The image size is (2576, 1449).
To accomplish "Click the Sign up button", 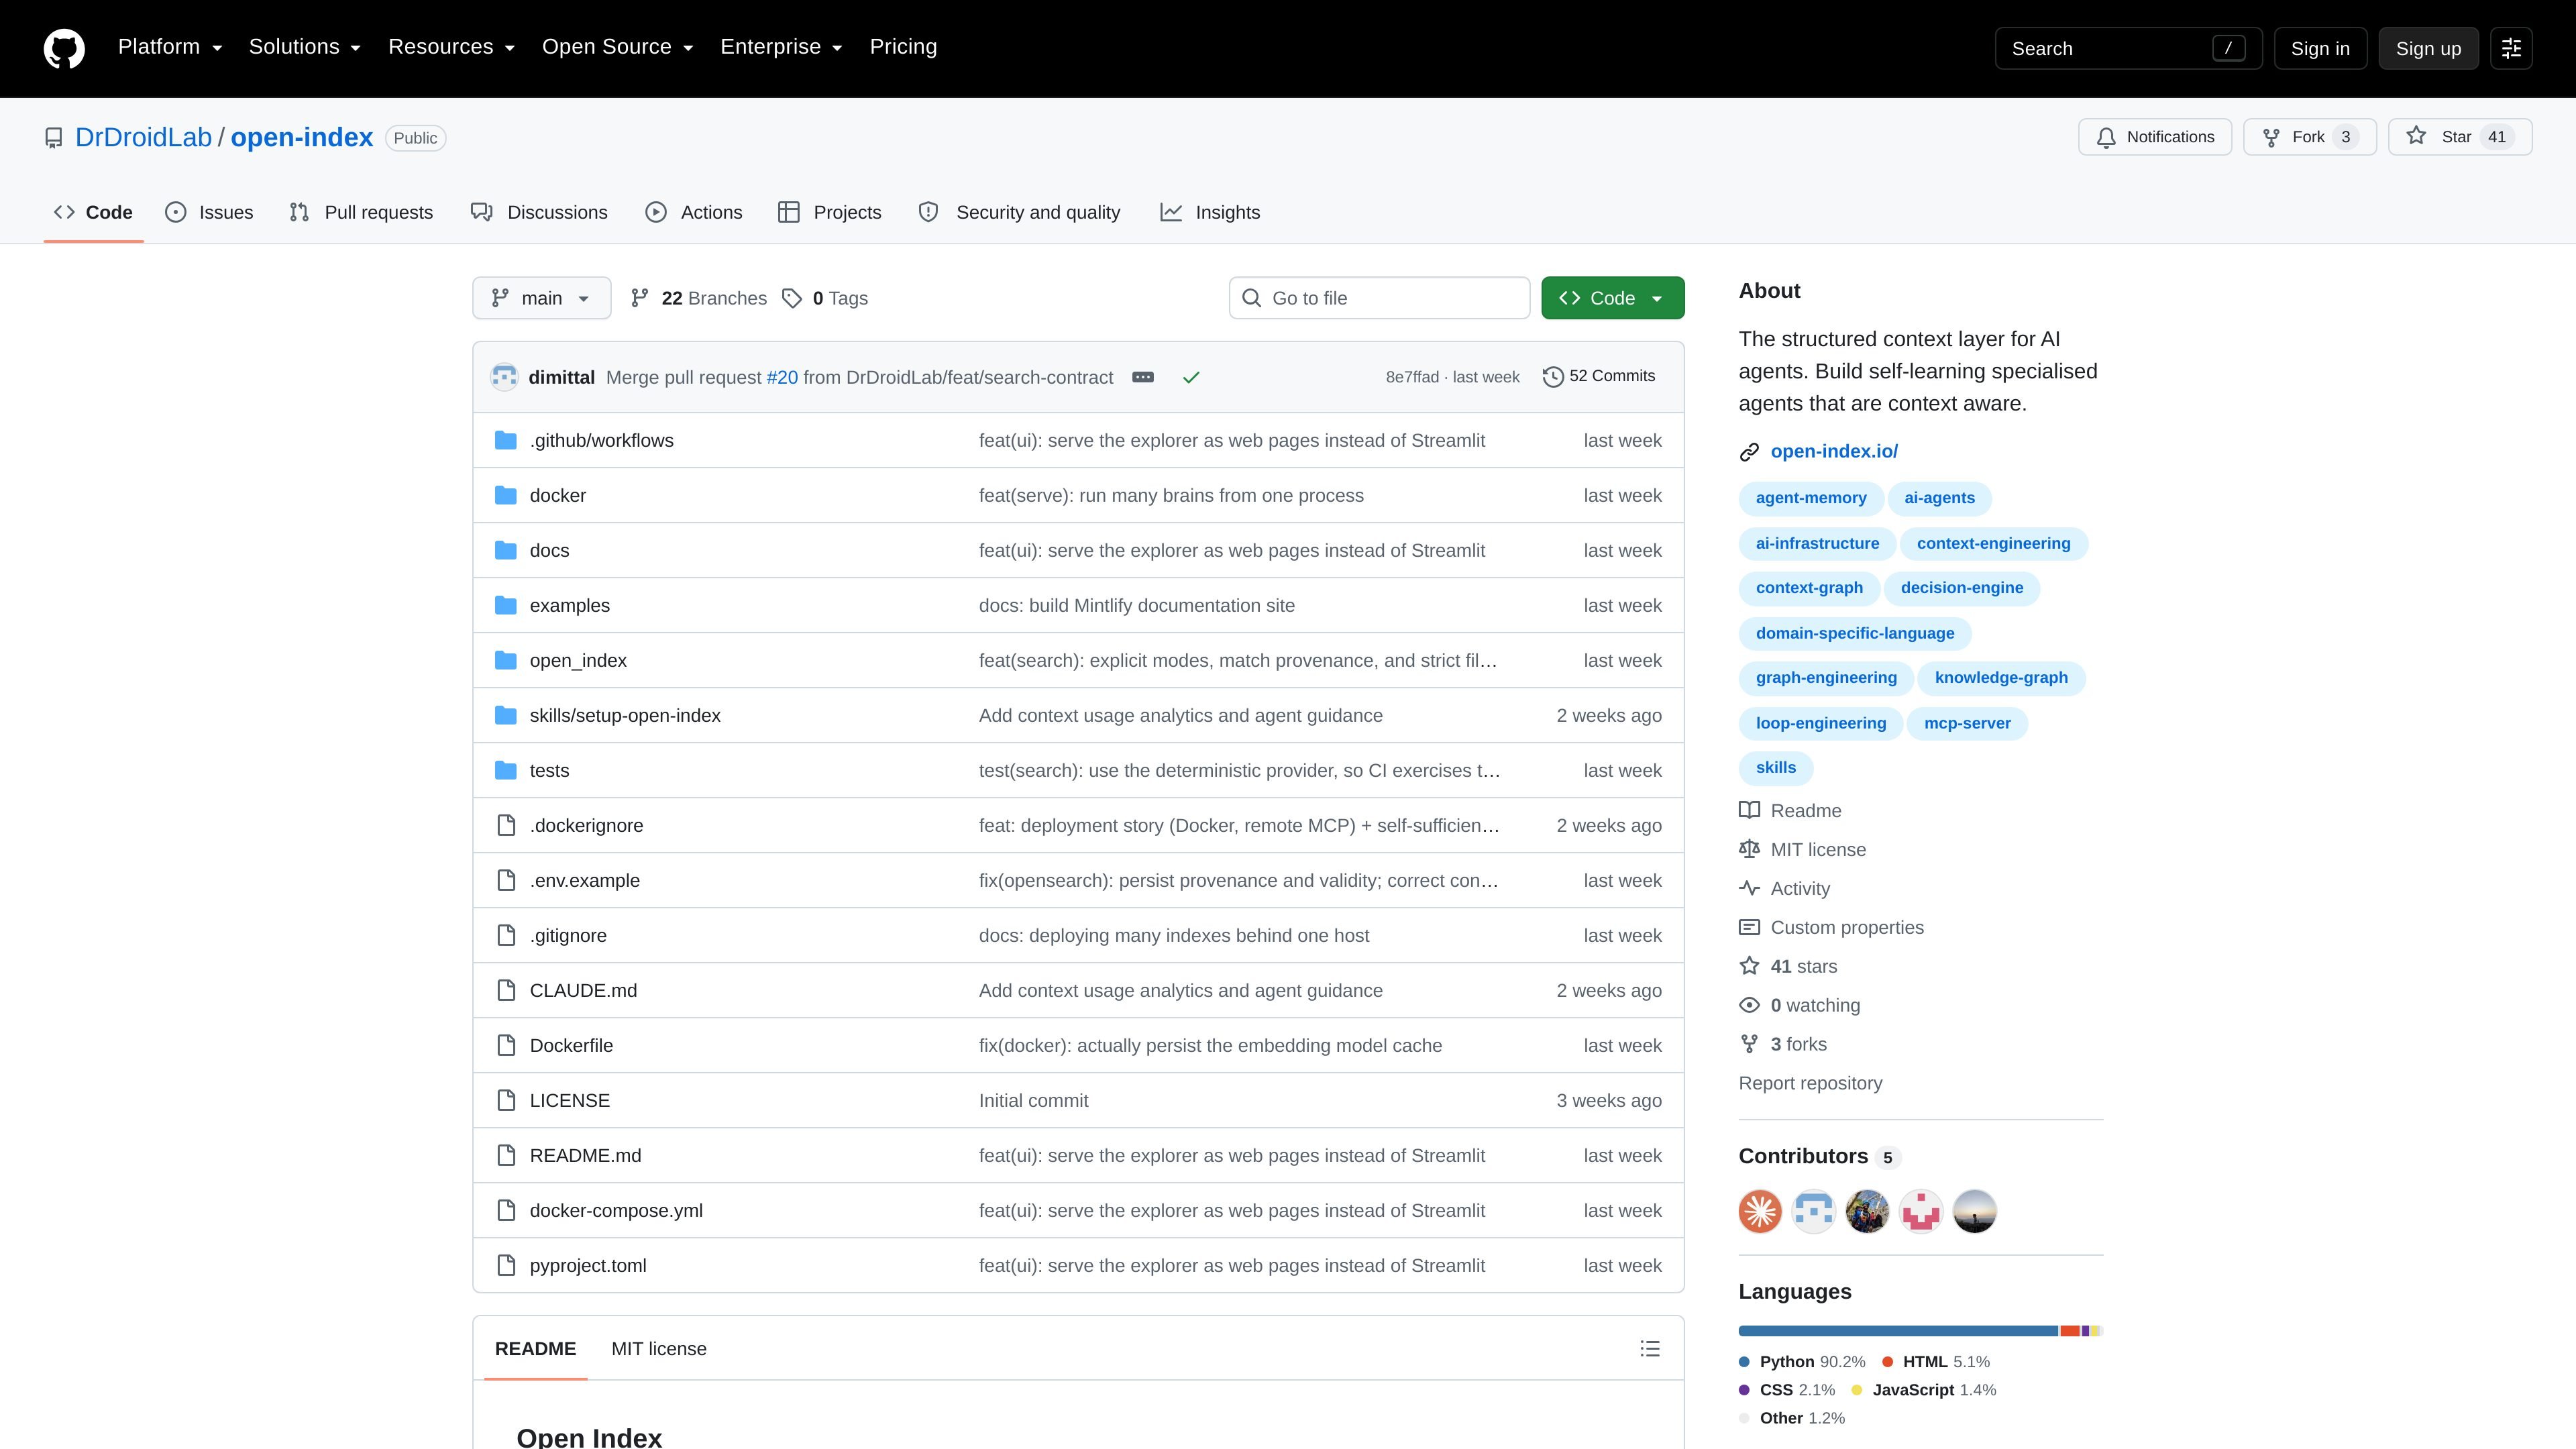I will pyautogui.click(x=2428, y=48).
